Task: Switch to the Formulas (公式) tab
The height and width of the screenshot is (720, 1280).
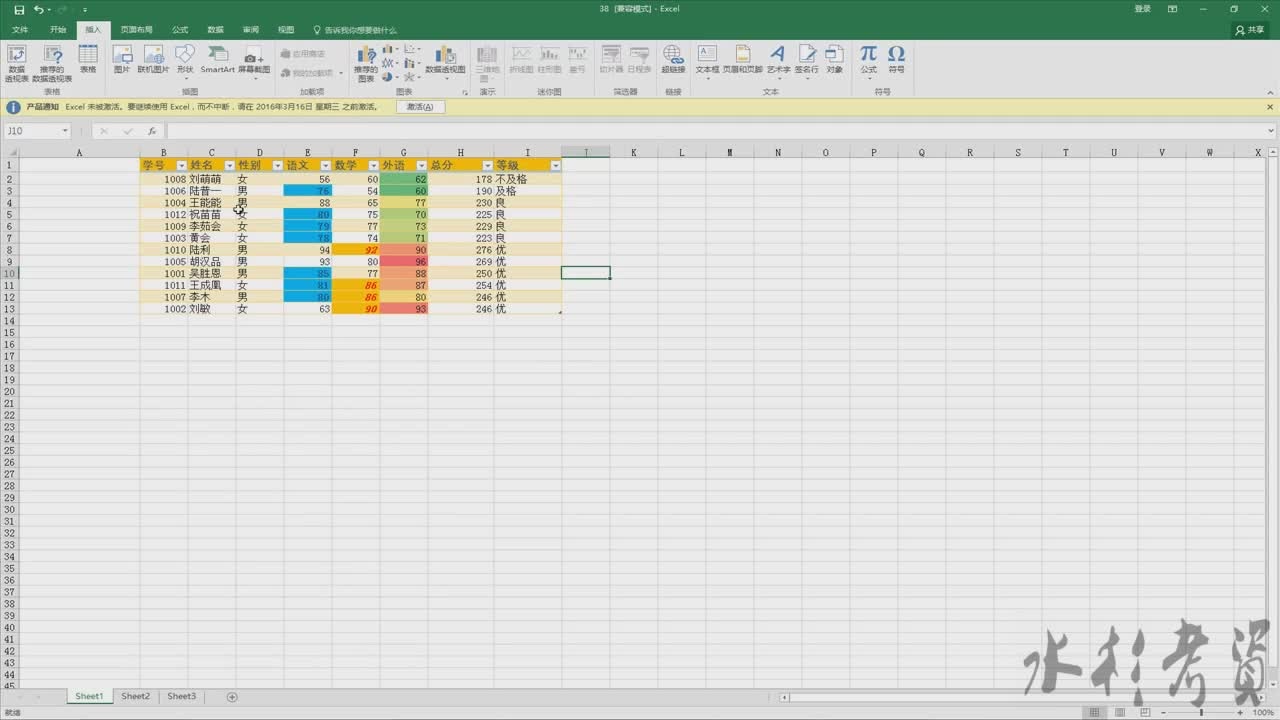Action: [180, 30]
